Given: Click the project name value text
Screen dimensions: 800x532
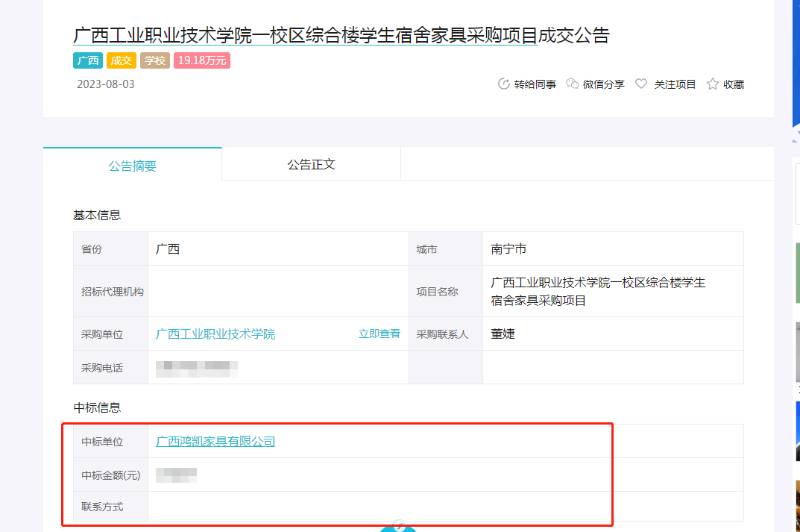Looking at the screenshot, I should click(x=598, y=291).
